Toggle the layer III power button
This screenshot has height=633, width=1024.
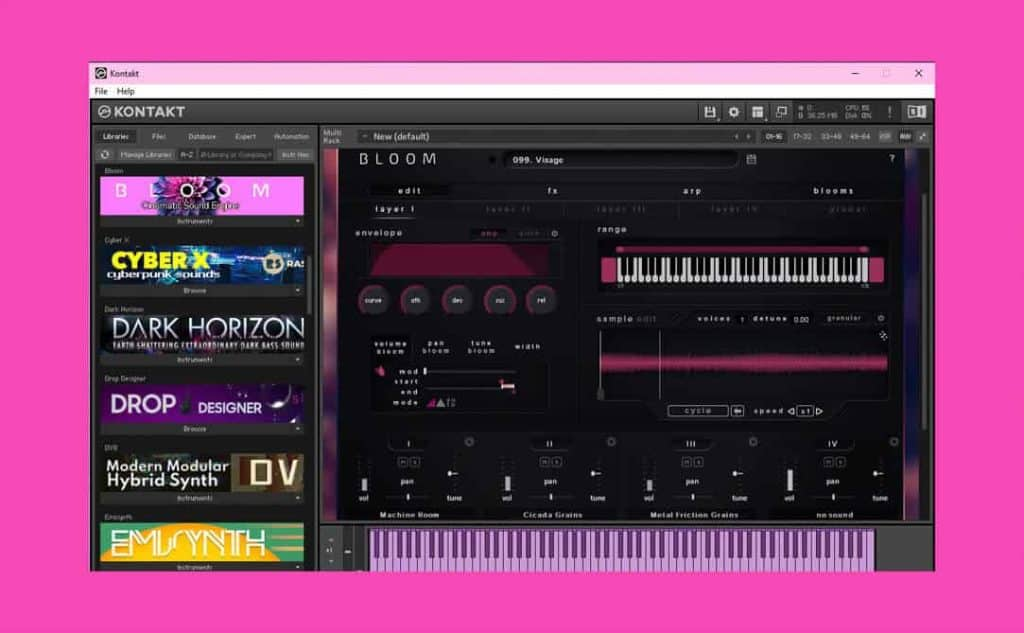click(752, 442)
